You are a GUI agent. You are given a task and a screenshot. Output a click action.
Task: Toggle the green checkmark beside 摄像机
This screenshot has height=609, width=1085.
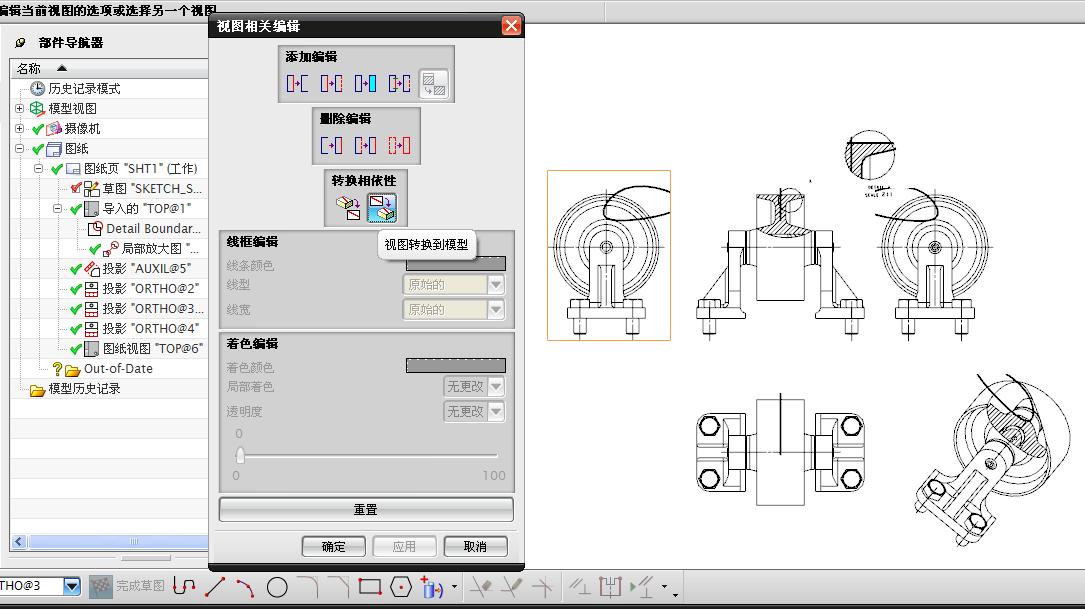click(39, 129)
